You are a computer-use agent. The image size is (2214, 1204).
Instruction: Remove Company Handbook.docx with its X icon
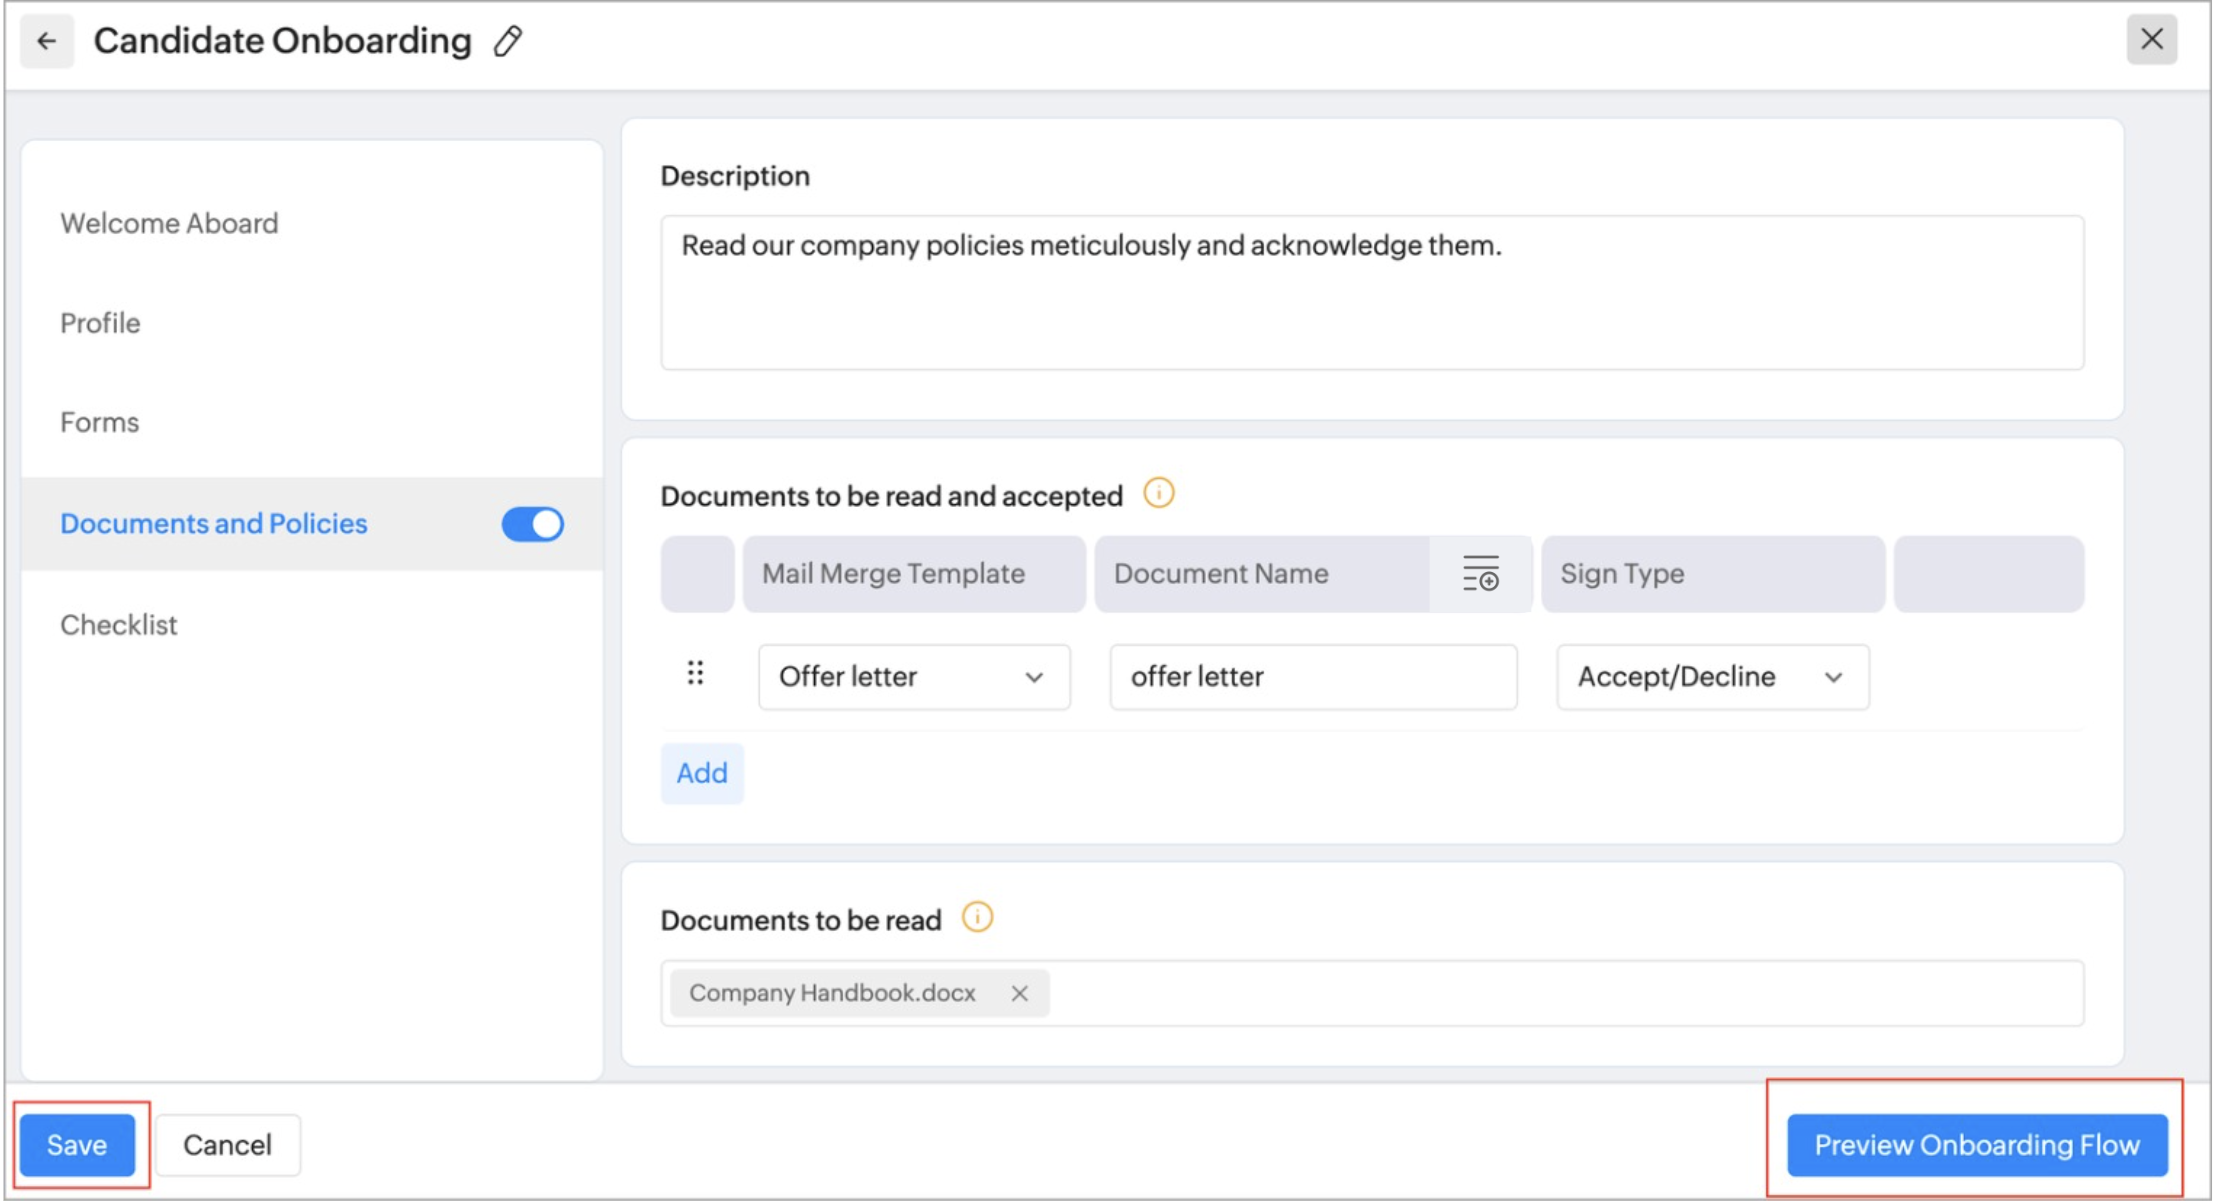click(x=1019, y=993)
